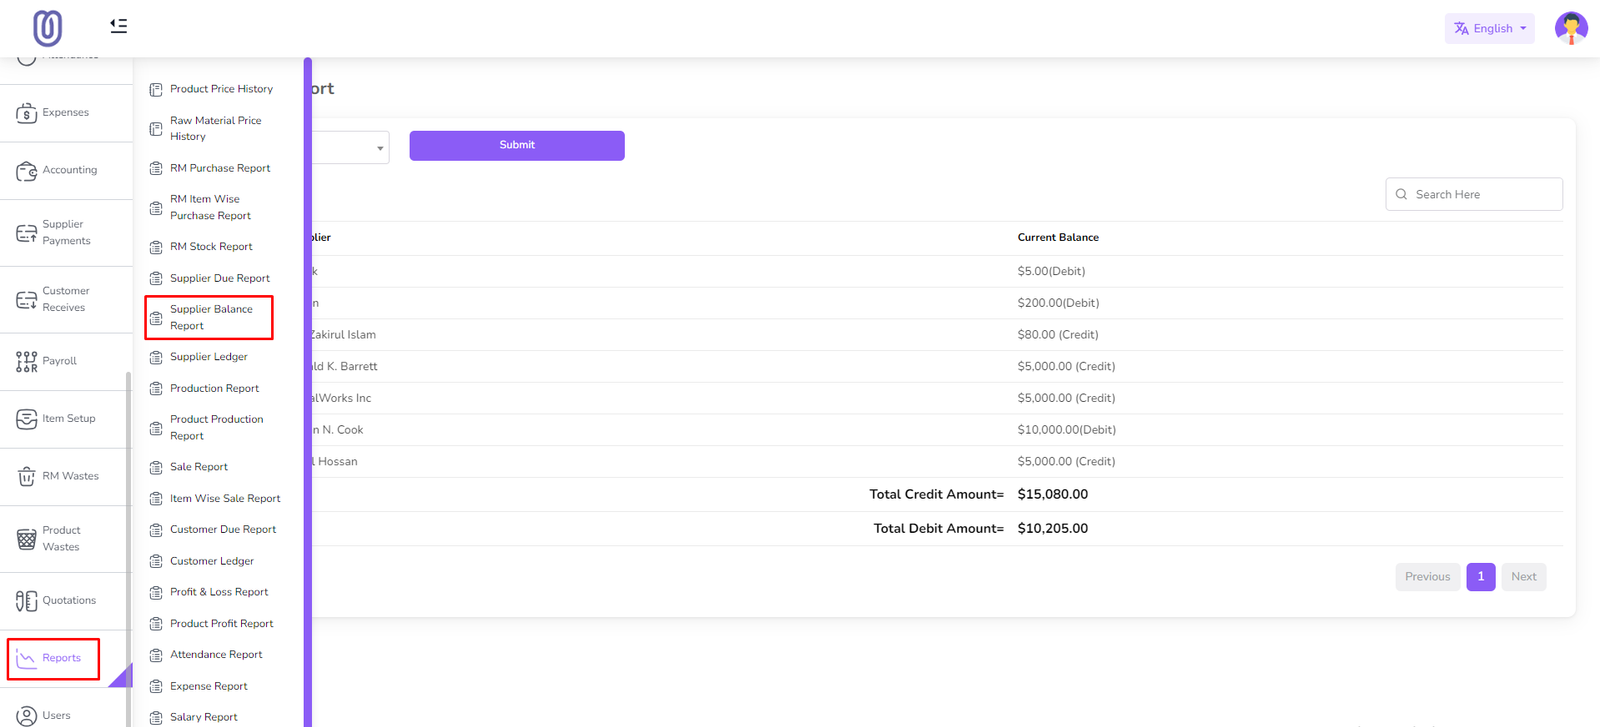The width and height of the screenshot is (1600, 727).
Task: Click the Quotations icon in sidebar
Action: click(x=27, y=601)
